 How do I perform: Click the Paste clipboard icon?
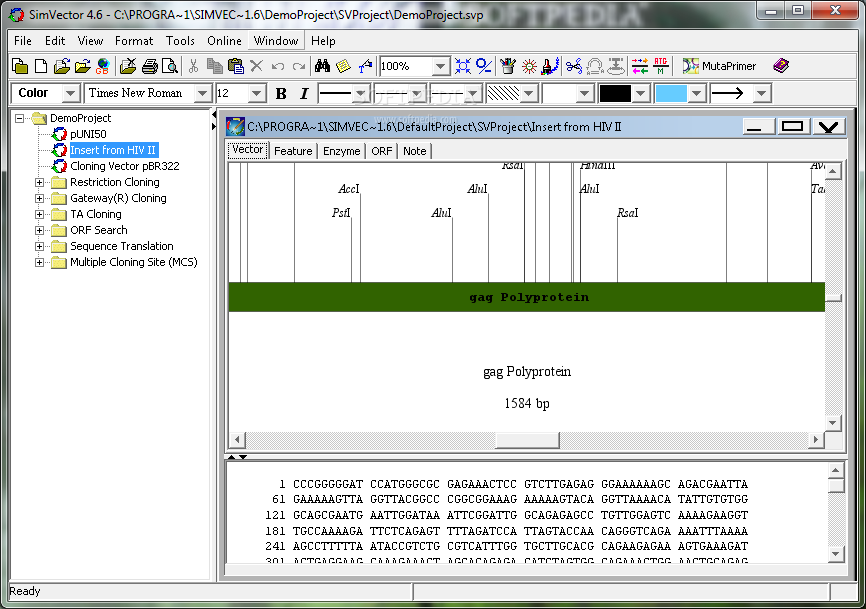(x=236, y=66)
